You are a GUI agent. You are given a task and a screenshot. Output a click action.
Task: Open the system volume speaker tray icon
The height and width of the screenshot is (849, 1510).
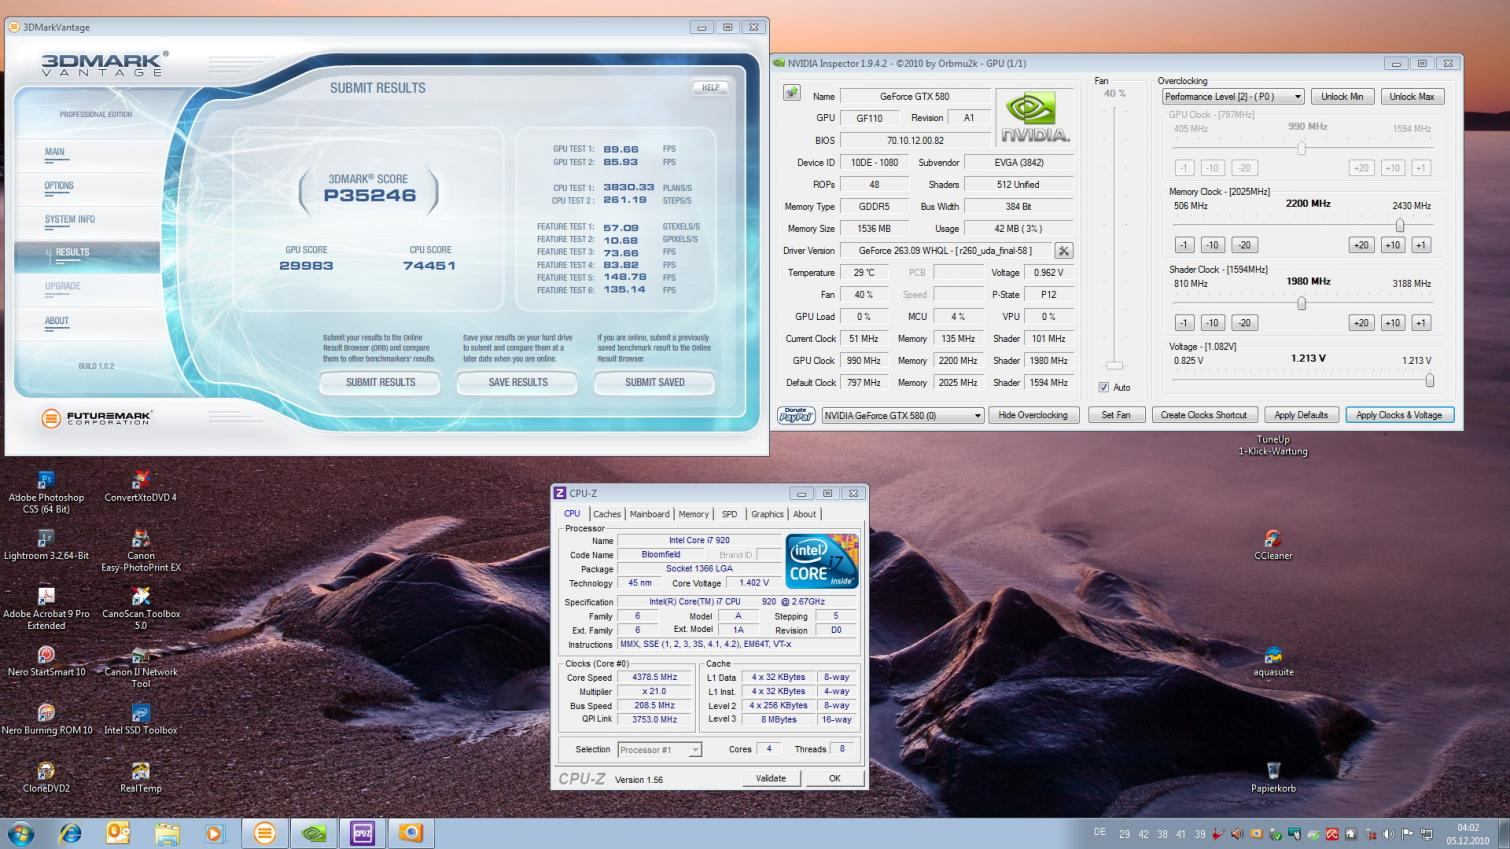click(1388, 833)
